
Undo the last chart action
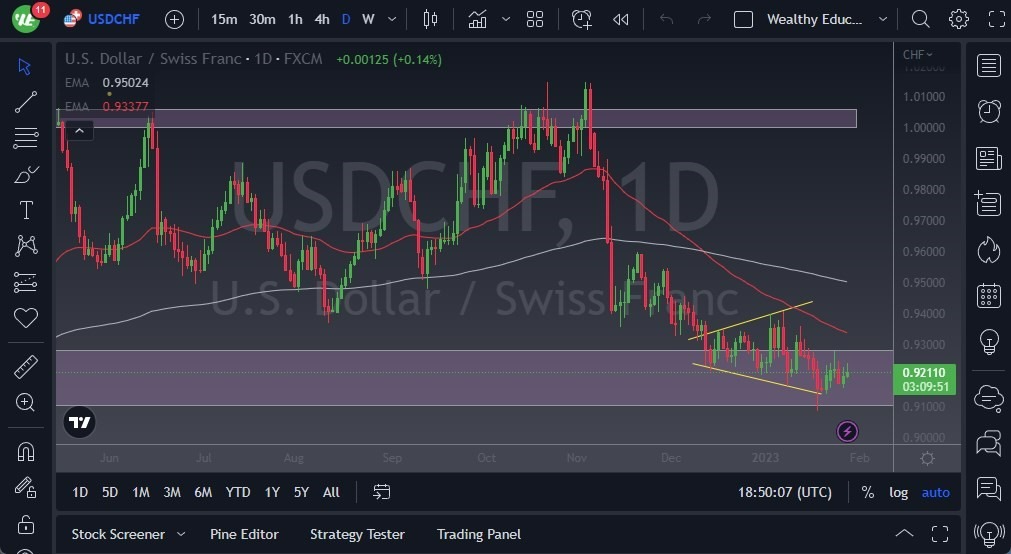[666, 19]
